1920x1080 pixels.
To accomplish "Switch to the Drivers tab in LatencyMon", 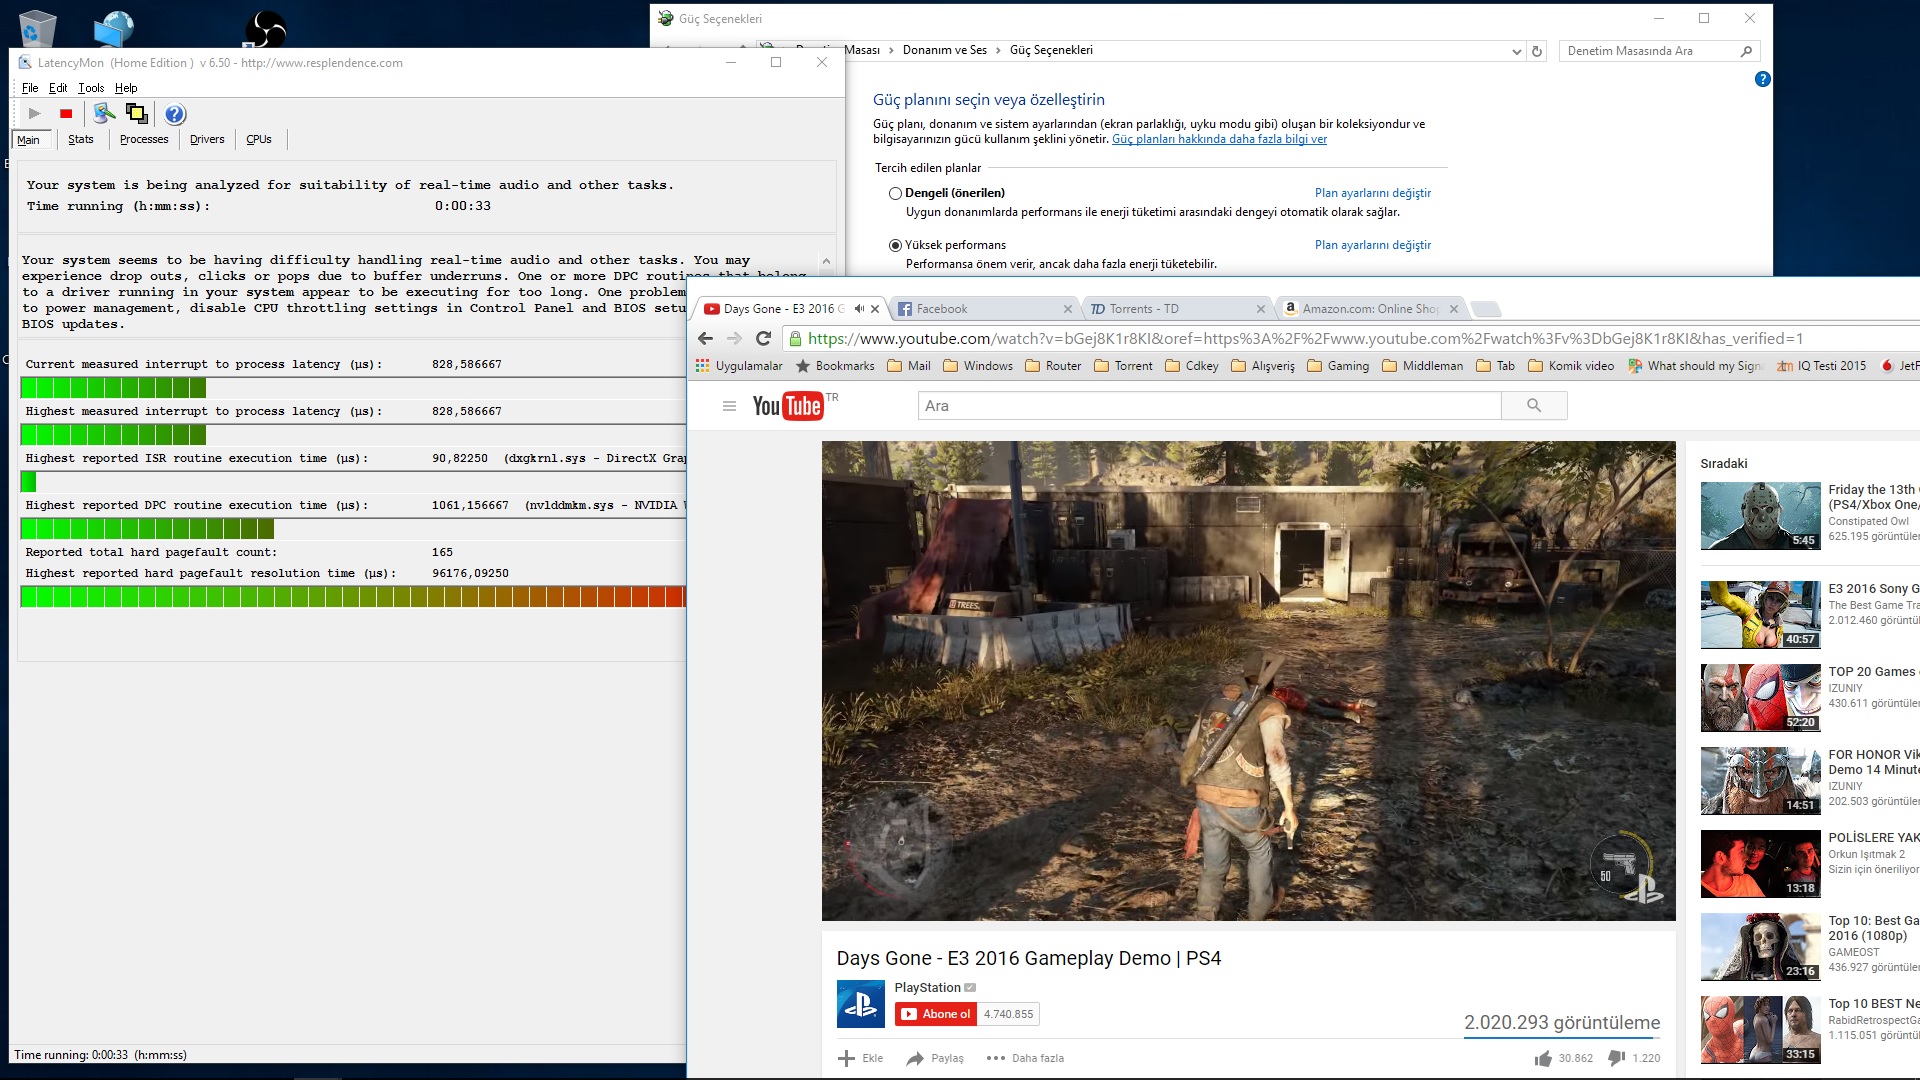I will point(207,139).
